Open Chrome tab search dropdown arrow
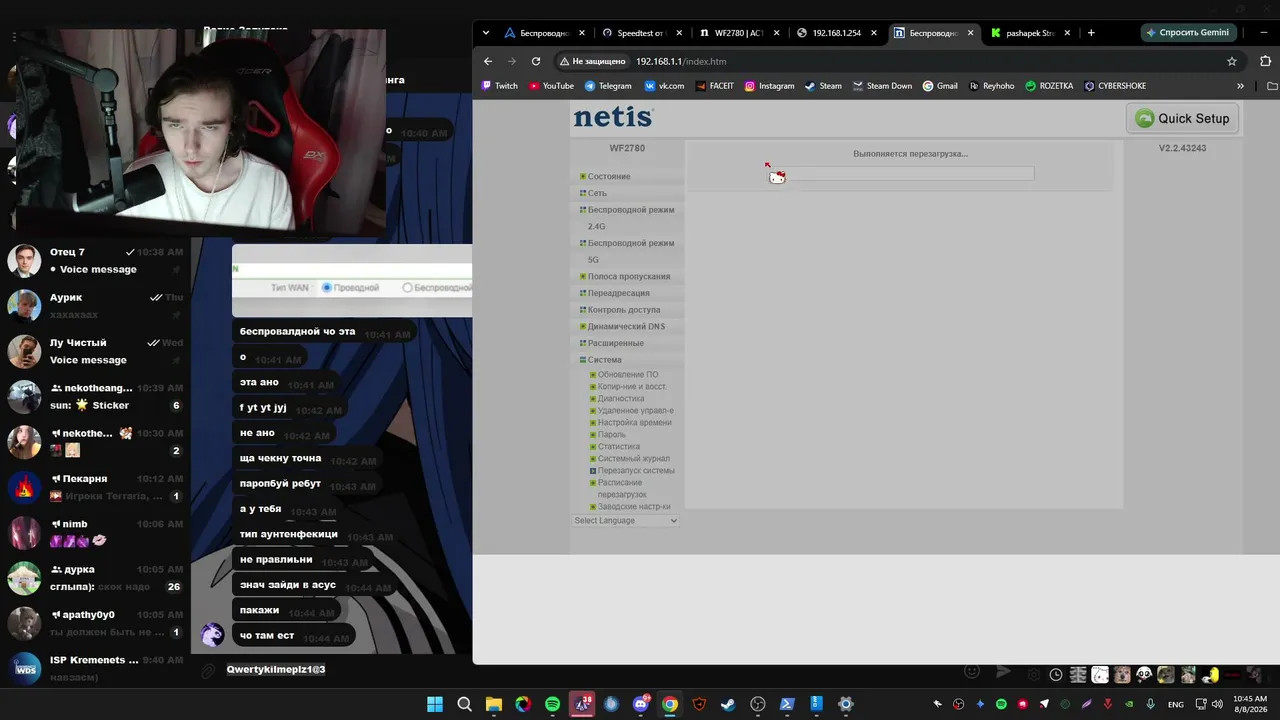This screenshot has height=720, width=1280. 486,33
